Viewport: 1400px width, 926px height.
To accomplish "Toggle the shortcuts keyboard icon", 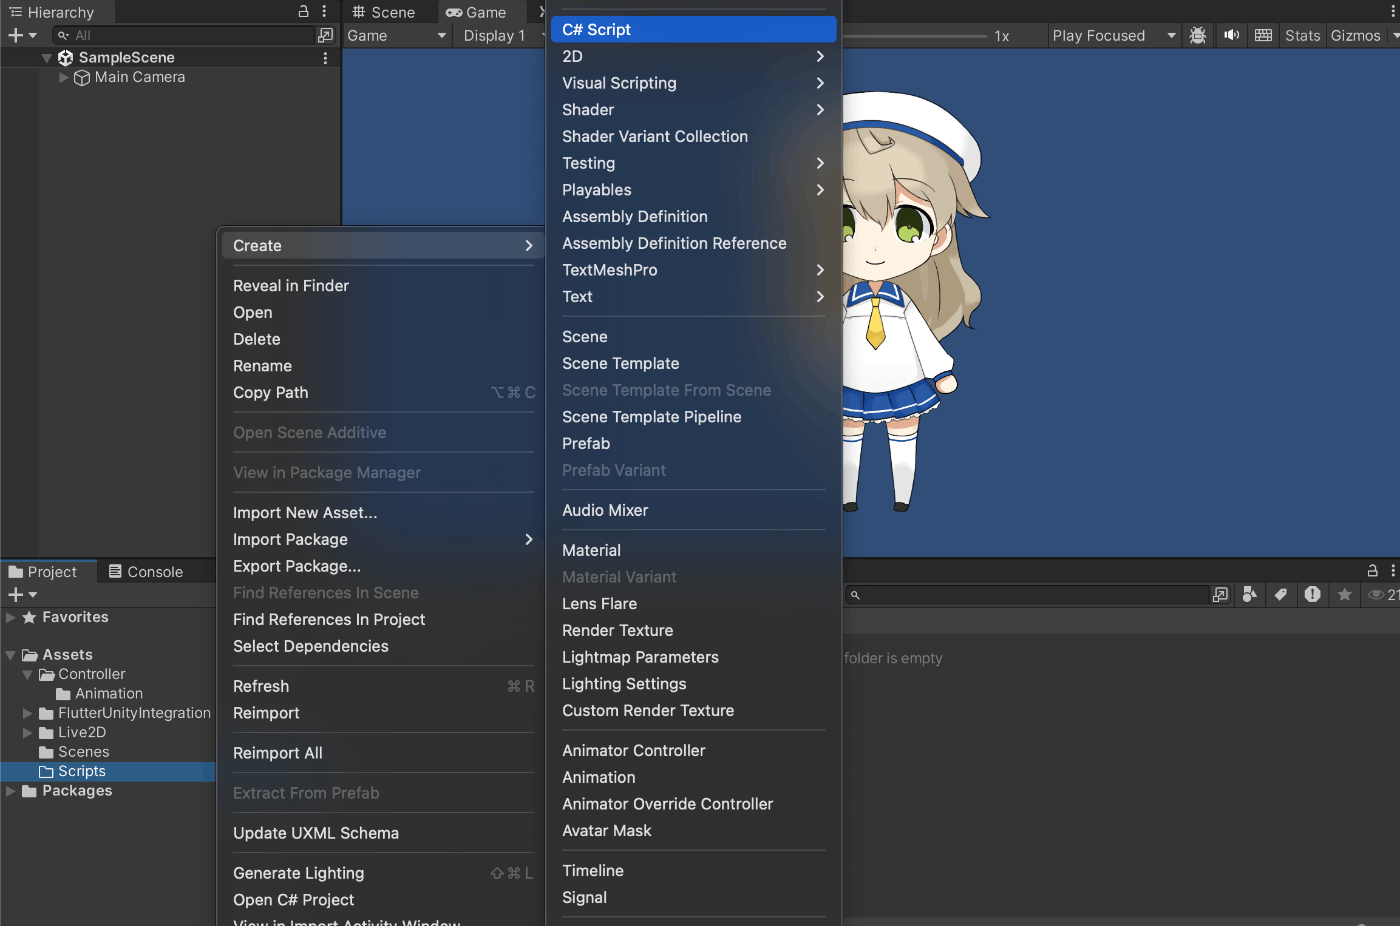I will tap(1263, 35).
